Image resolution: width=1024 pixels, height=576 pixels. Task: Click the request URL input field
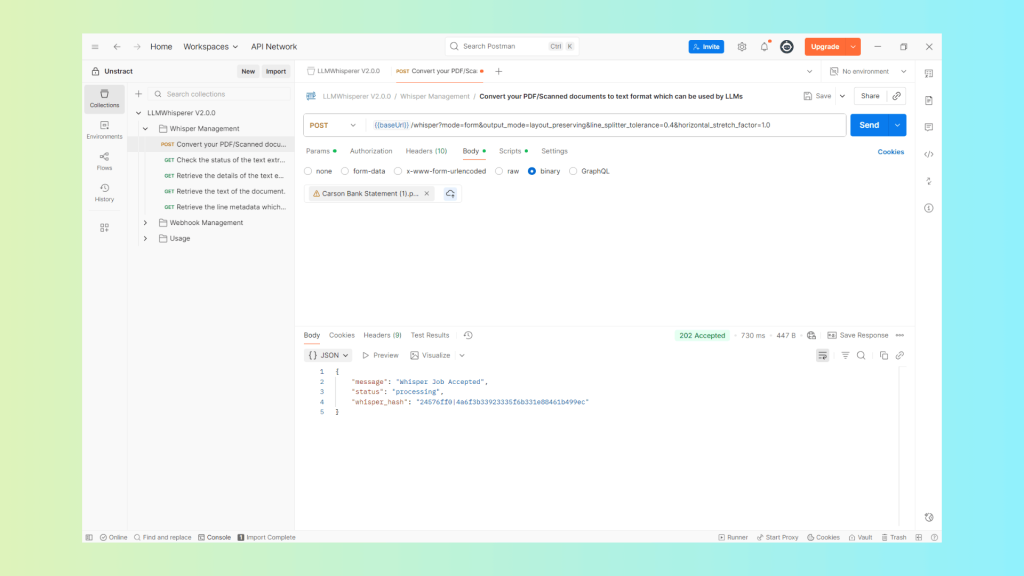click(x=600, y=125)
